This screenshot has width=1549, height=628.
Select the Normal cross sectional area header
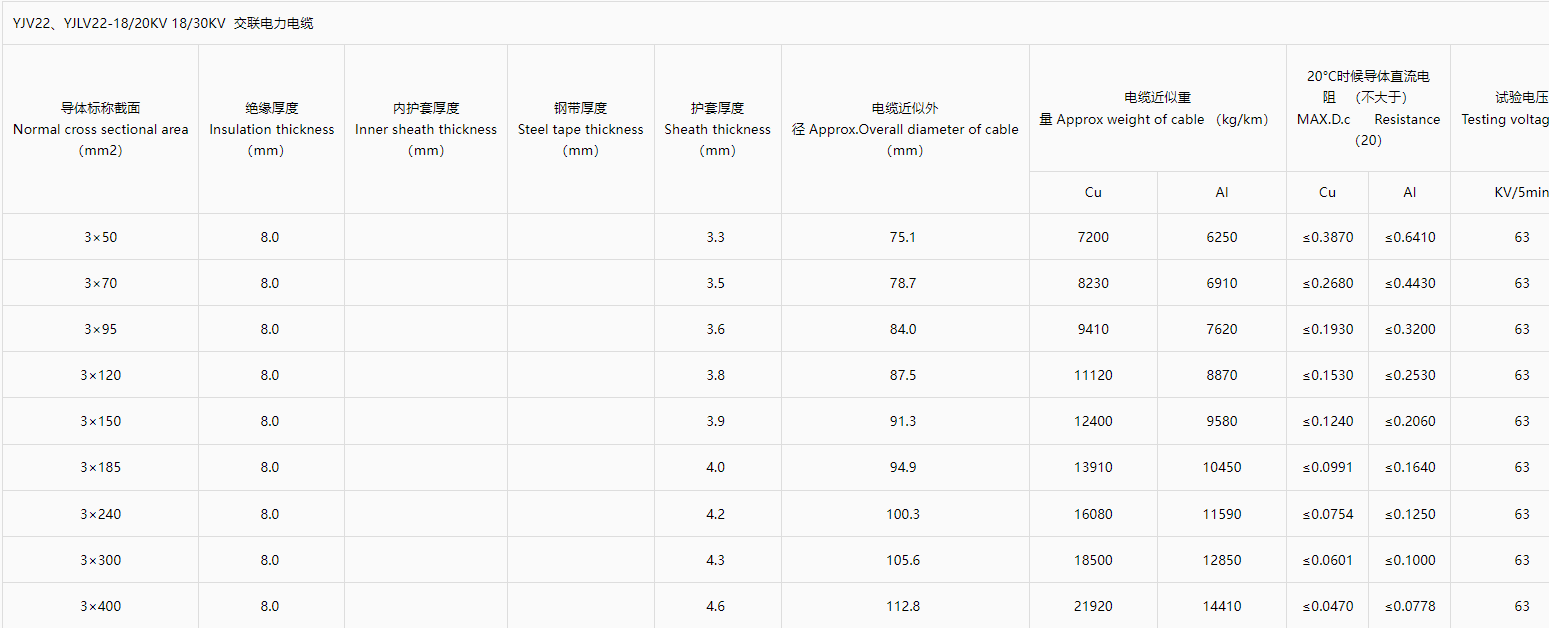[101, 129]
